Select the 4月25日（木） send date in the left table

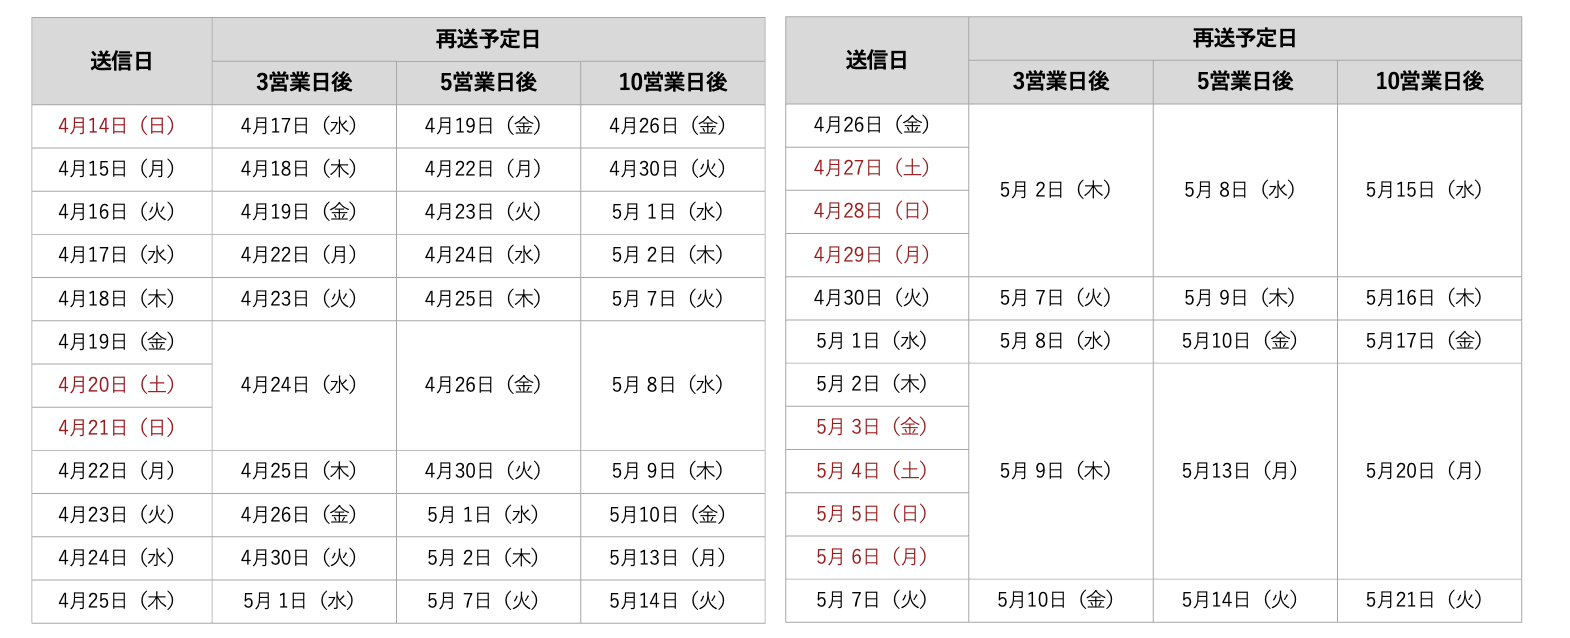click(122, 601)
